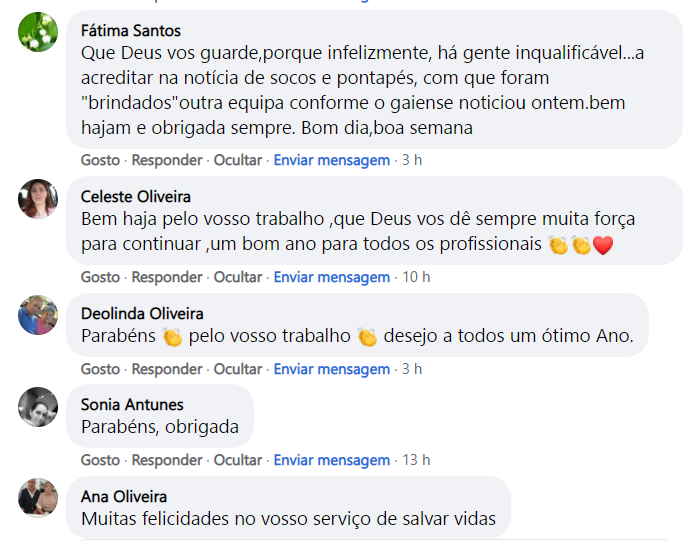
Task: Click the name Celeste Oliveira
Action: (136, 197)
